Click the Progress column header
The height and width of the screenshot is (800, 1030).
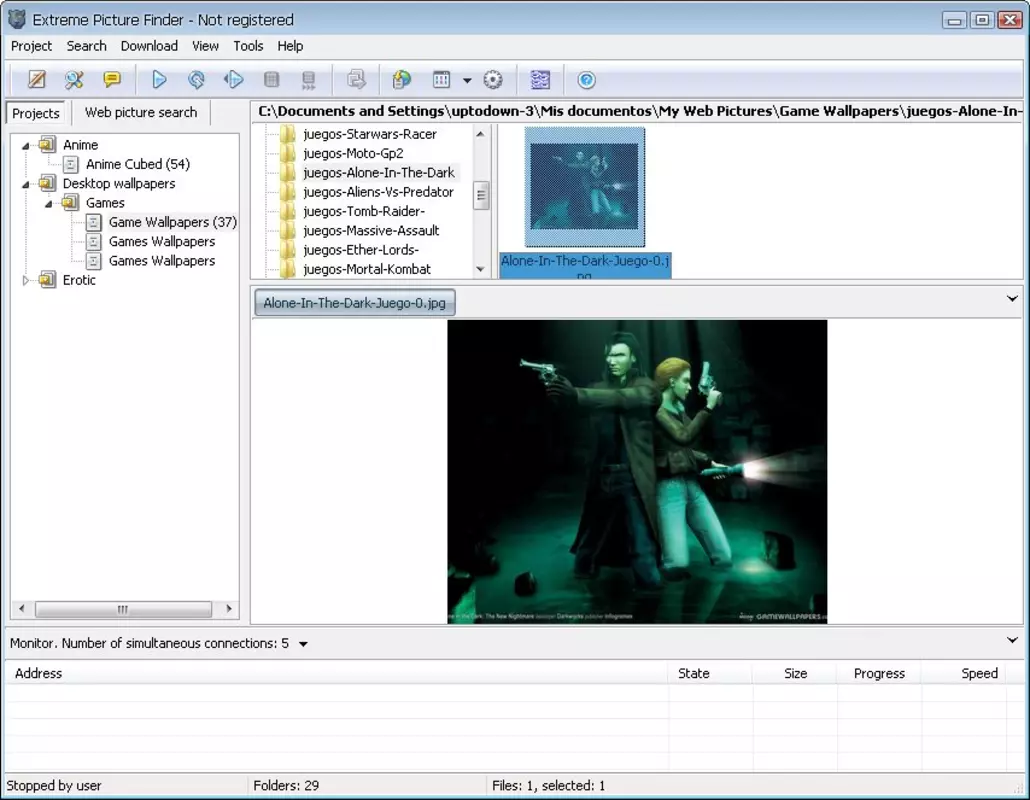click(879, 673)
